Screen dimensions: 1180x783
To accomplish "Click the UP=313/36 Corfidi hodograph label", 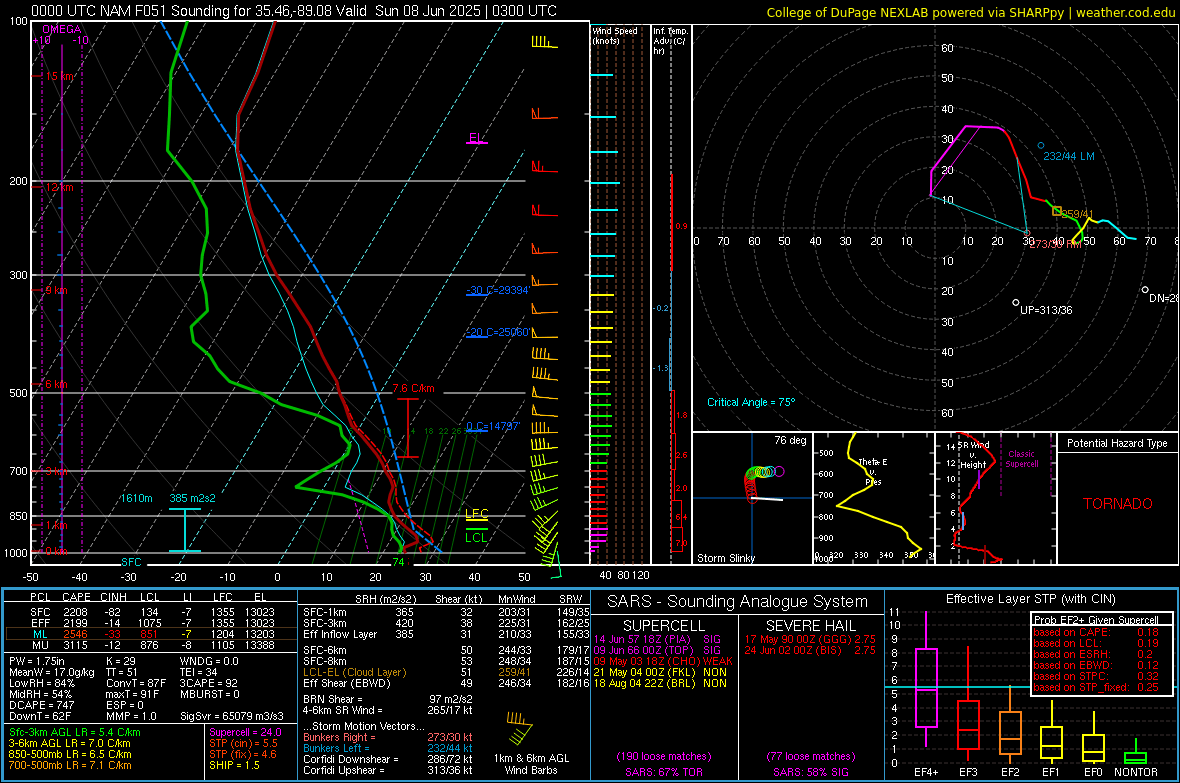I will click(1046, 310).
